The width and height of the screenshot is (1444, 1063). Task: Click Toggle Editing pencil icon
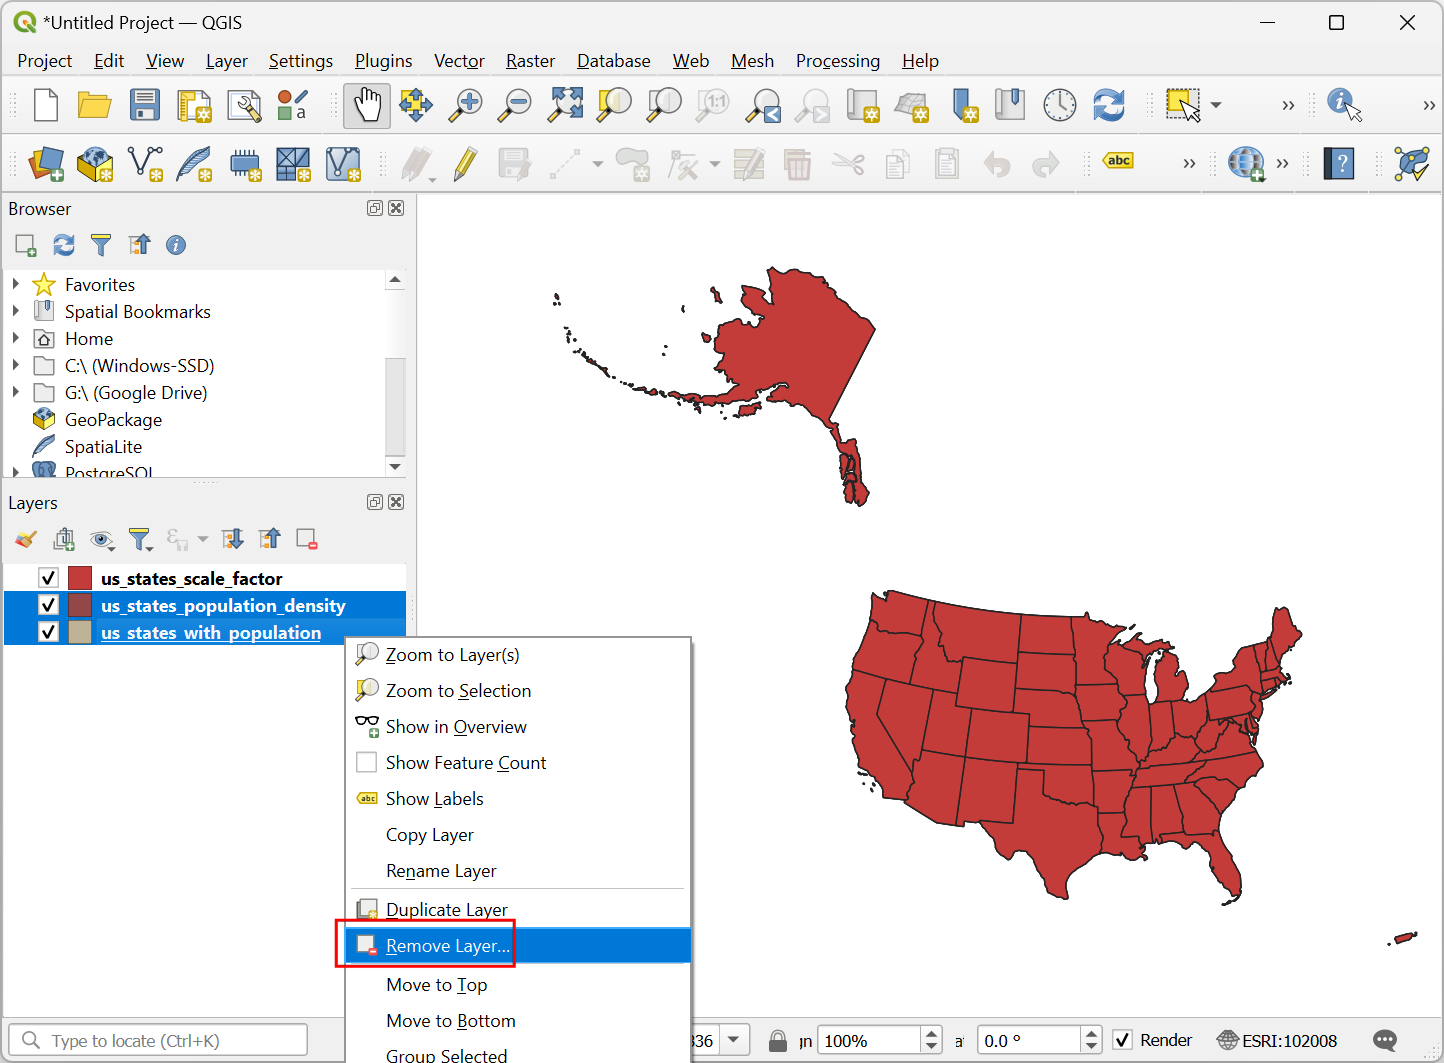[465, 164]
